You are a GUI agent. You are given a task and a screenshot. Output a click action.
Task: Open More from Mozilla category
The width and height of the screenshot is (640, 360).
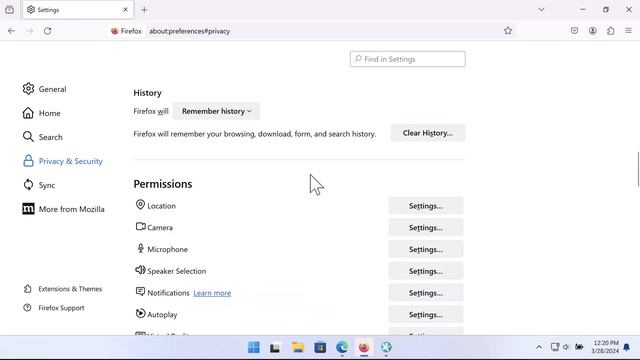click(x=64, y=209)
